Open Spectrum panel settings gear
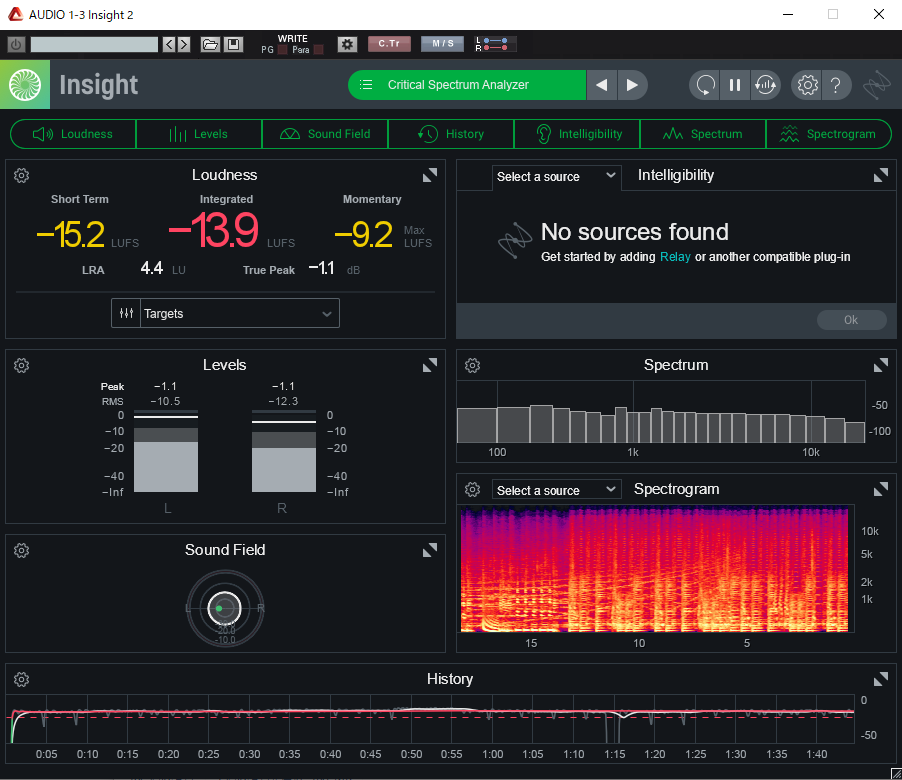 coord(472,365)
